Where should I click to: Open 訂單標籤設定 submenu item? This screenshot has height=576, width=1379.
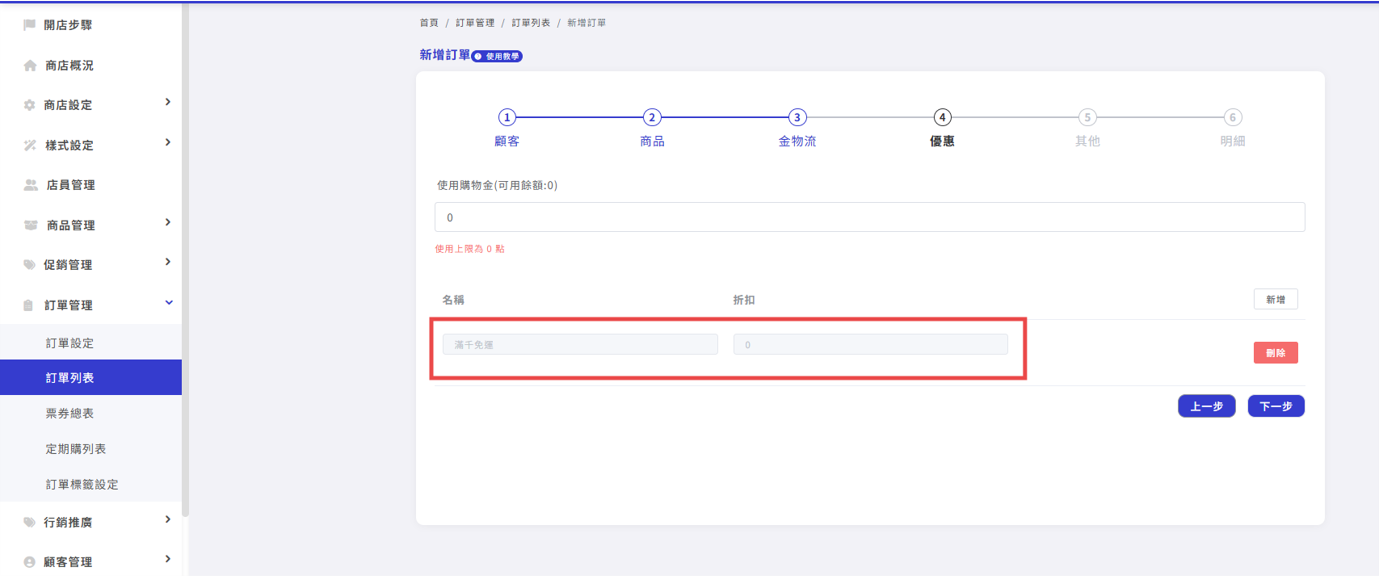point(82,484)
